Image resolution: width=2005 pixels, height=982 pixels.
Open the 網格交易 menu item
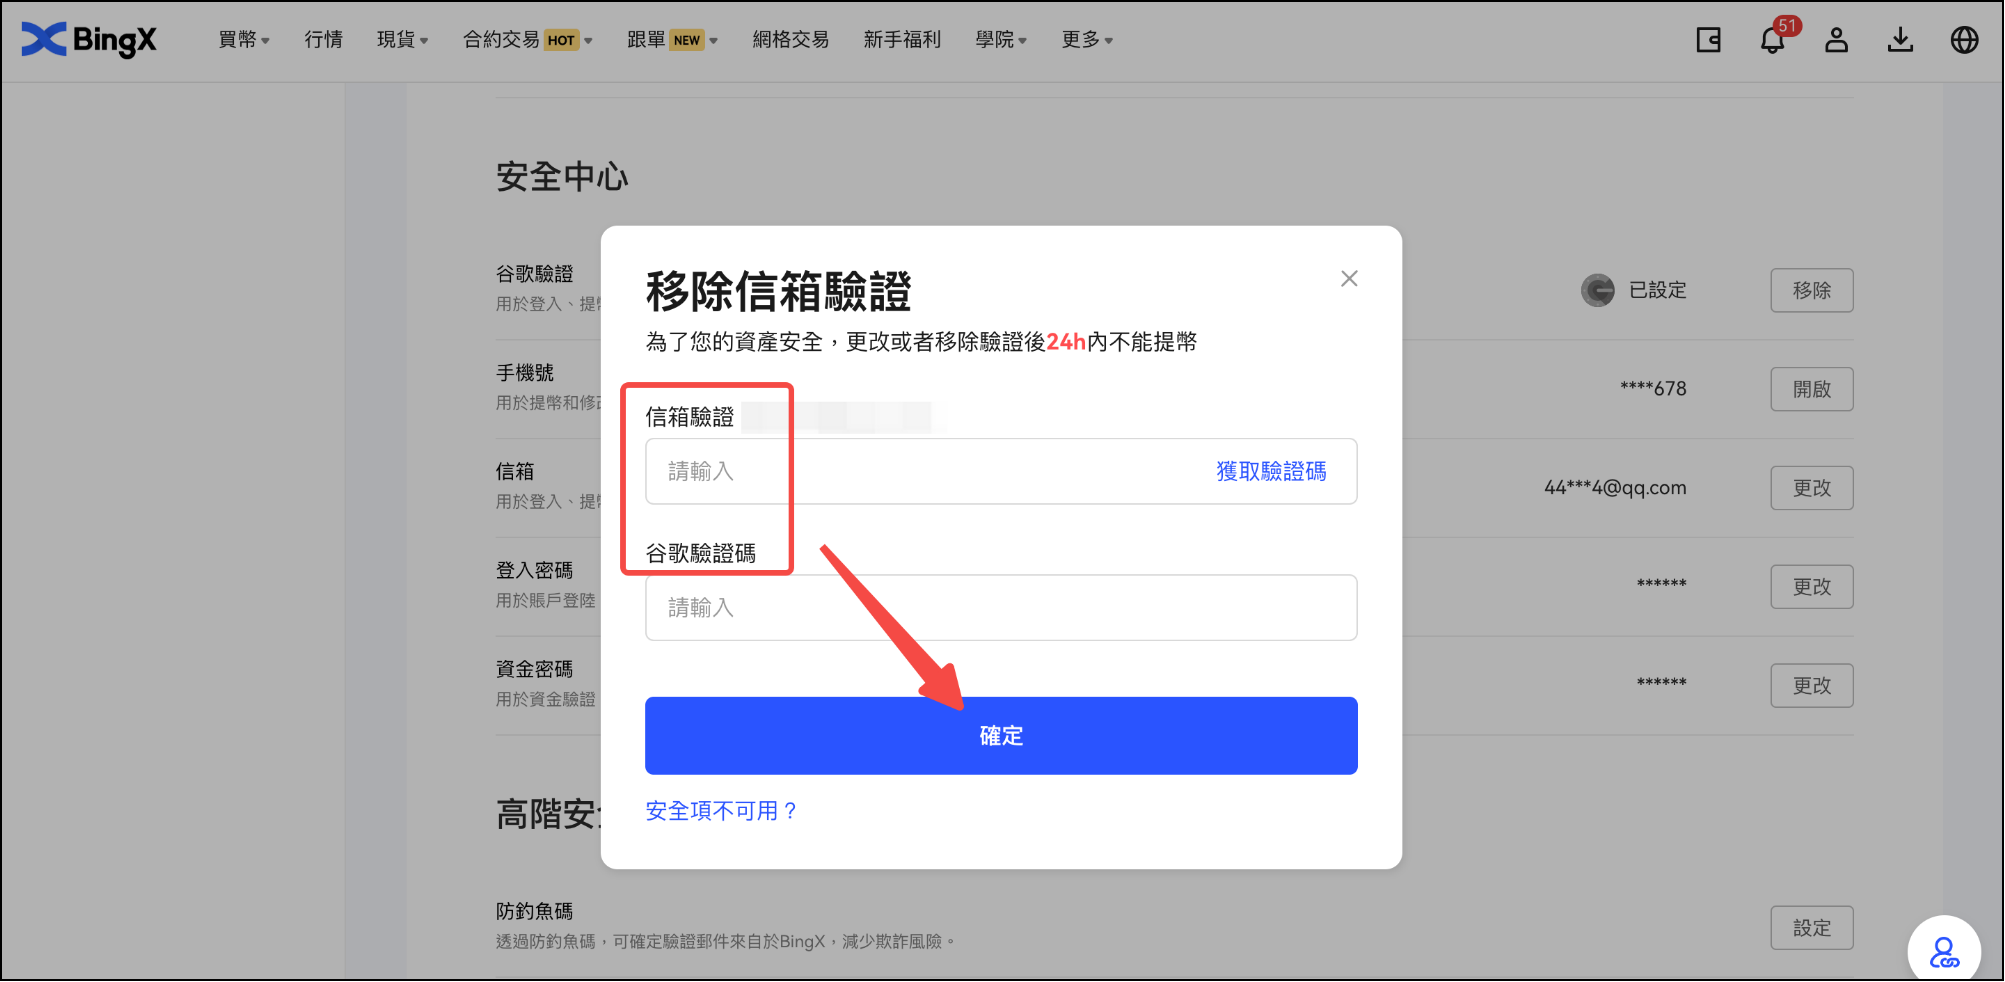point(790,40)
